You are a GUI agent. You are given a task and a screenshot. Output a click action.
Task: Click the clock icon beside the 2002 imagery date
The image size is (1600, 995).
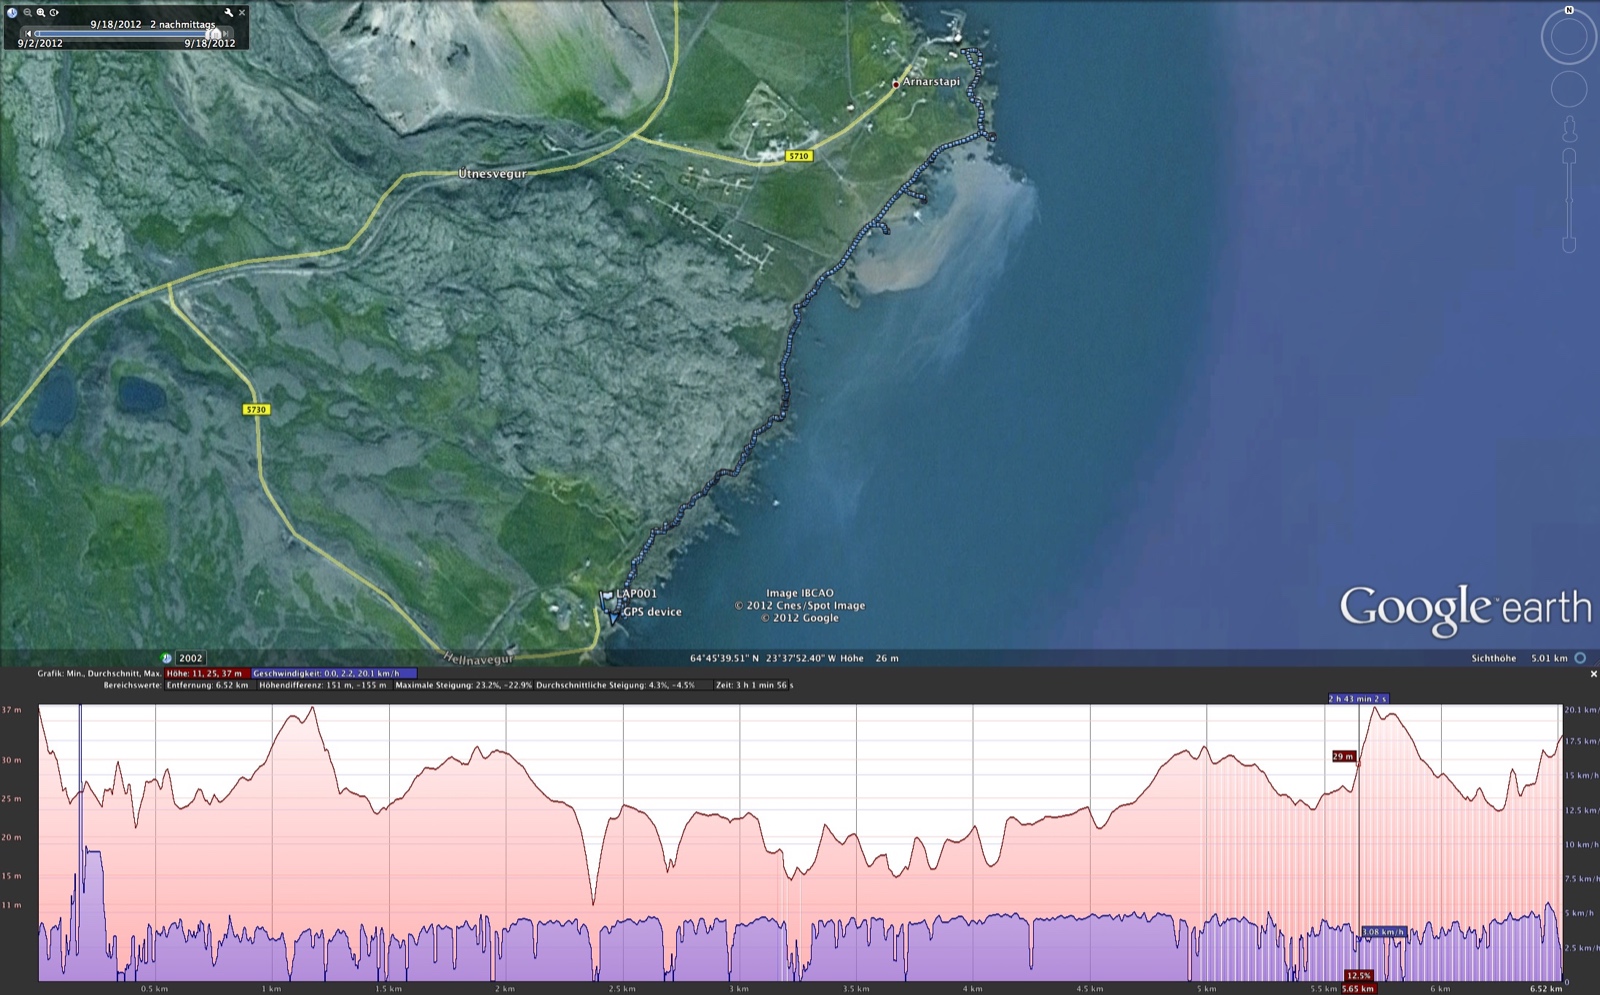click(x=166, y=658)
